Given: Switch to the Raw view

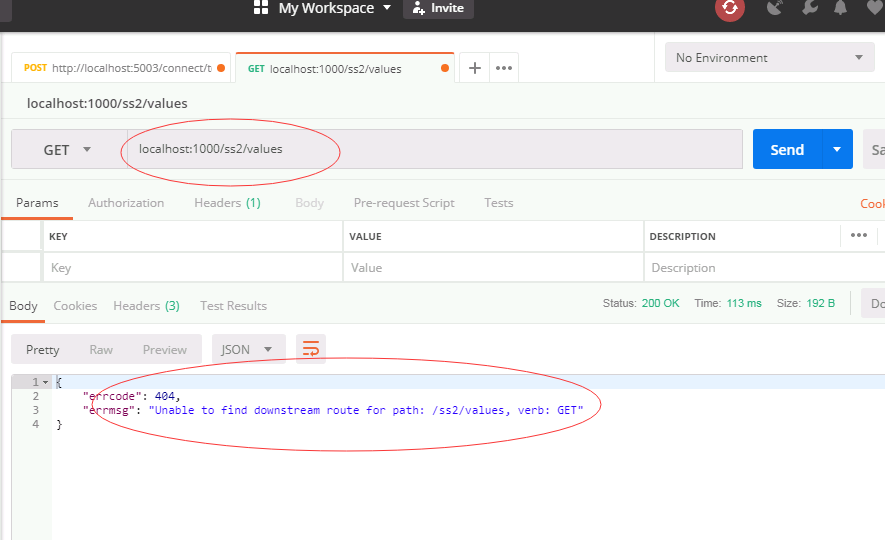Looking at the screenshot, I should pos(101,350).
